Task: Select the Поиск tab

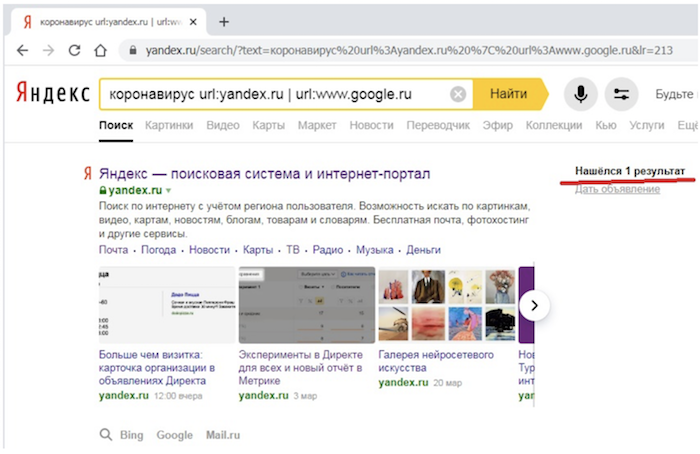Action: click(x=116, y=125)
